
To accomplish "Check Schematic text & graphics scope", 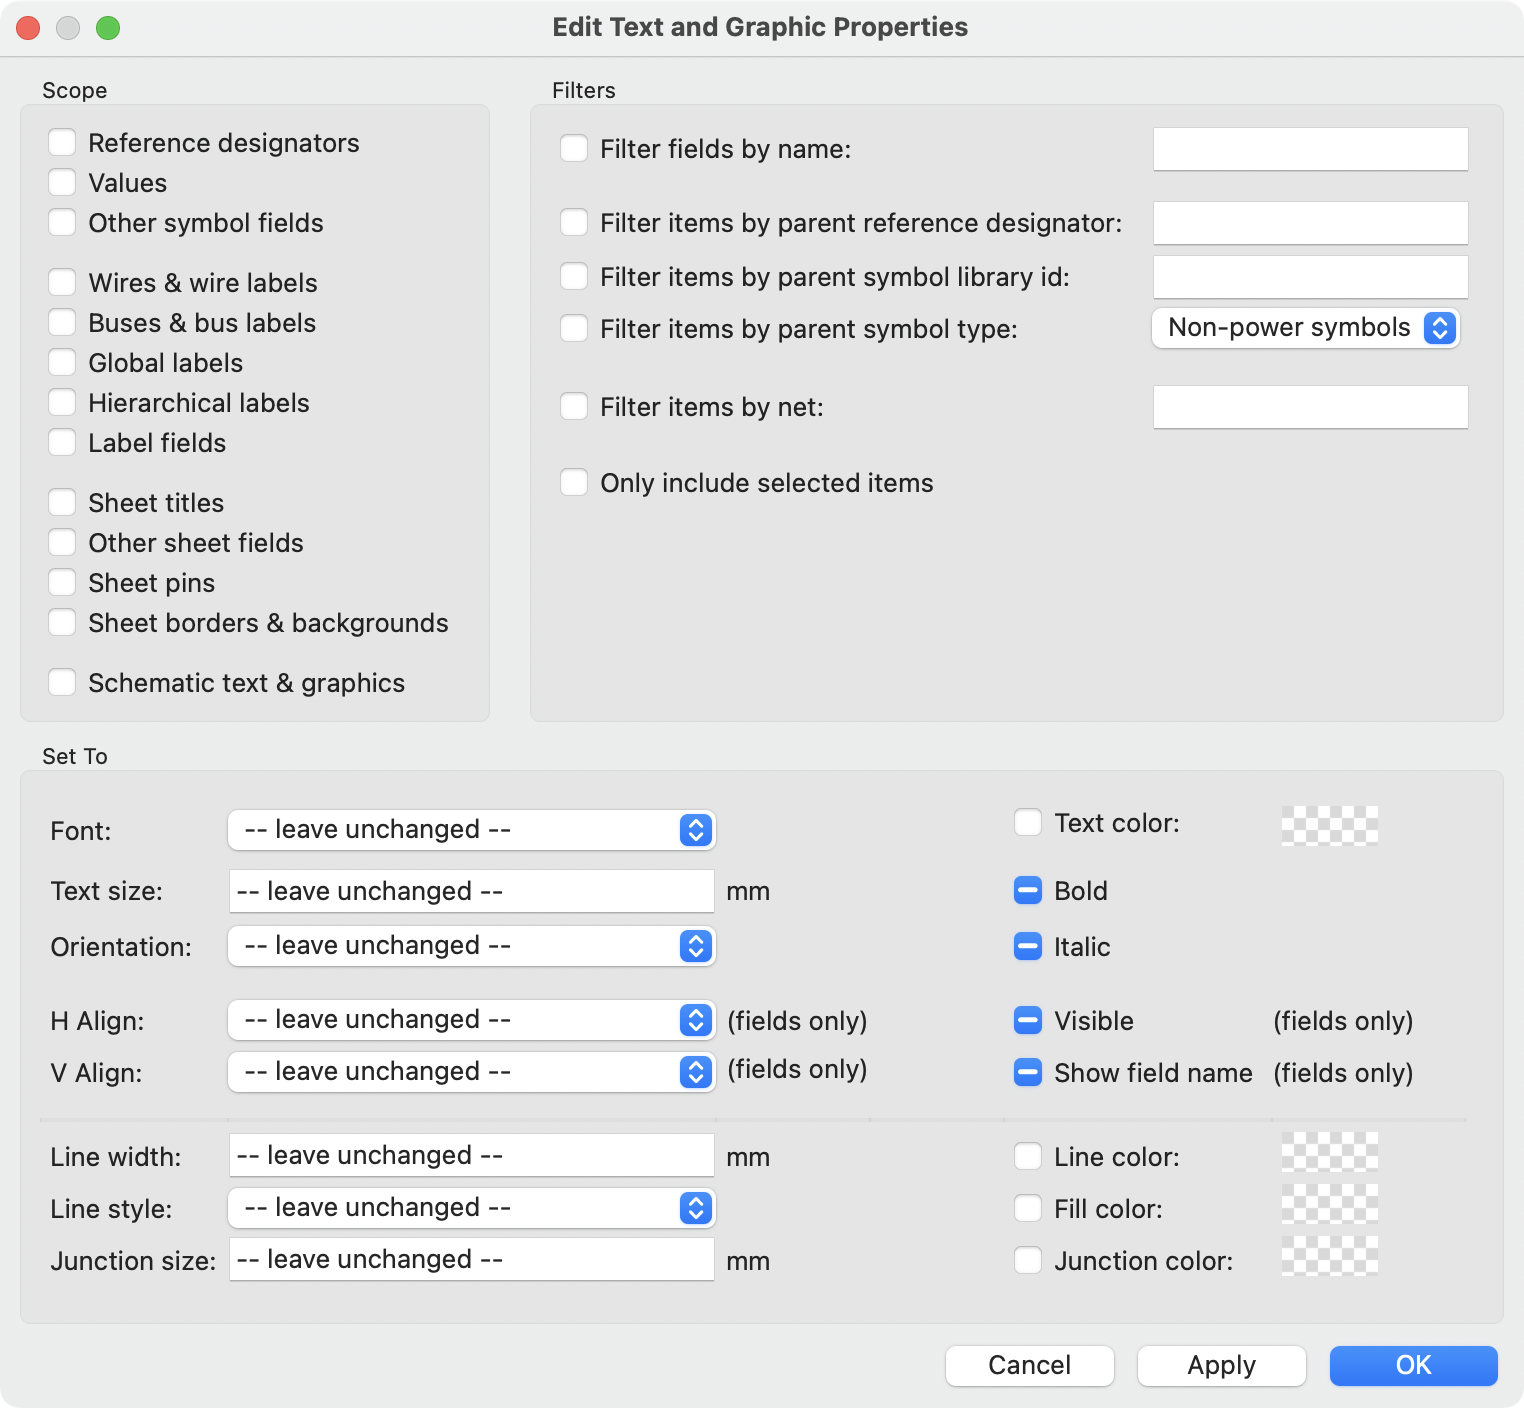I will tap(62, 682).
